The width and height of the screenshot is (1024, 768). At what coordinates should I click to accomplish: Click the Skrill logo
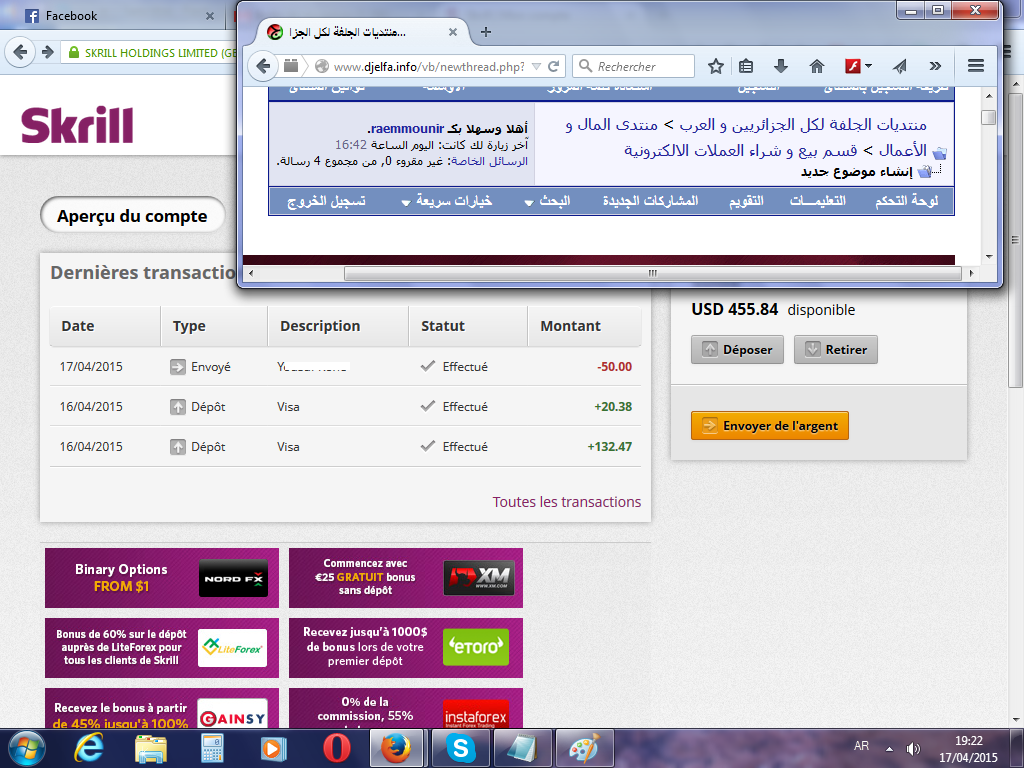[77, 125]
